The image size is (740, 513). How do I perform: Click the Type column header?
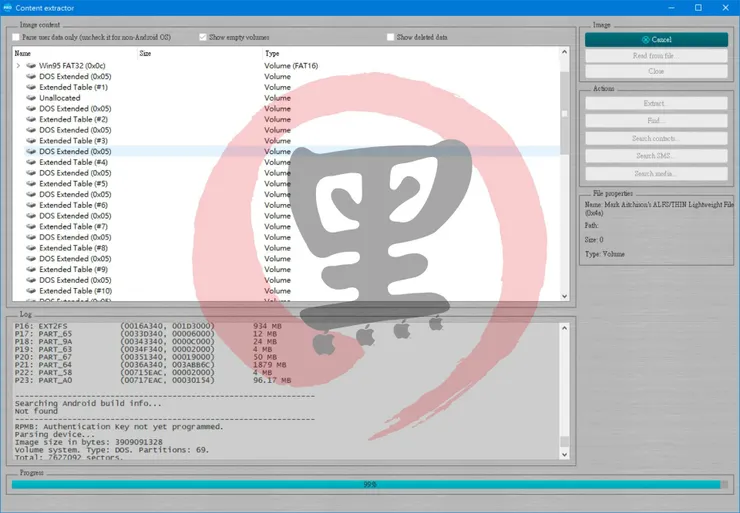click(x=411, y=53)
